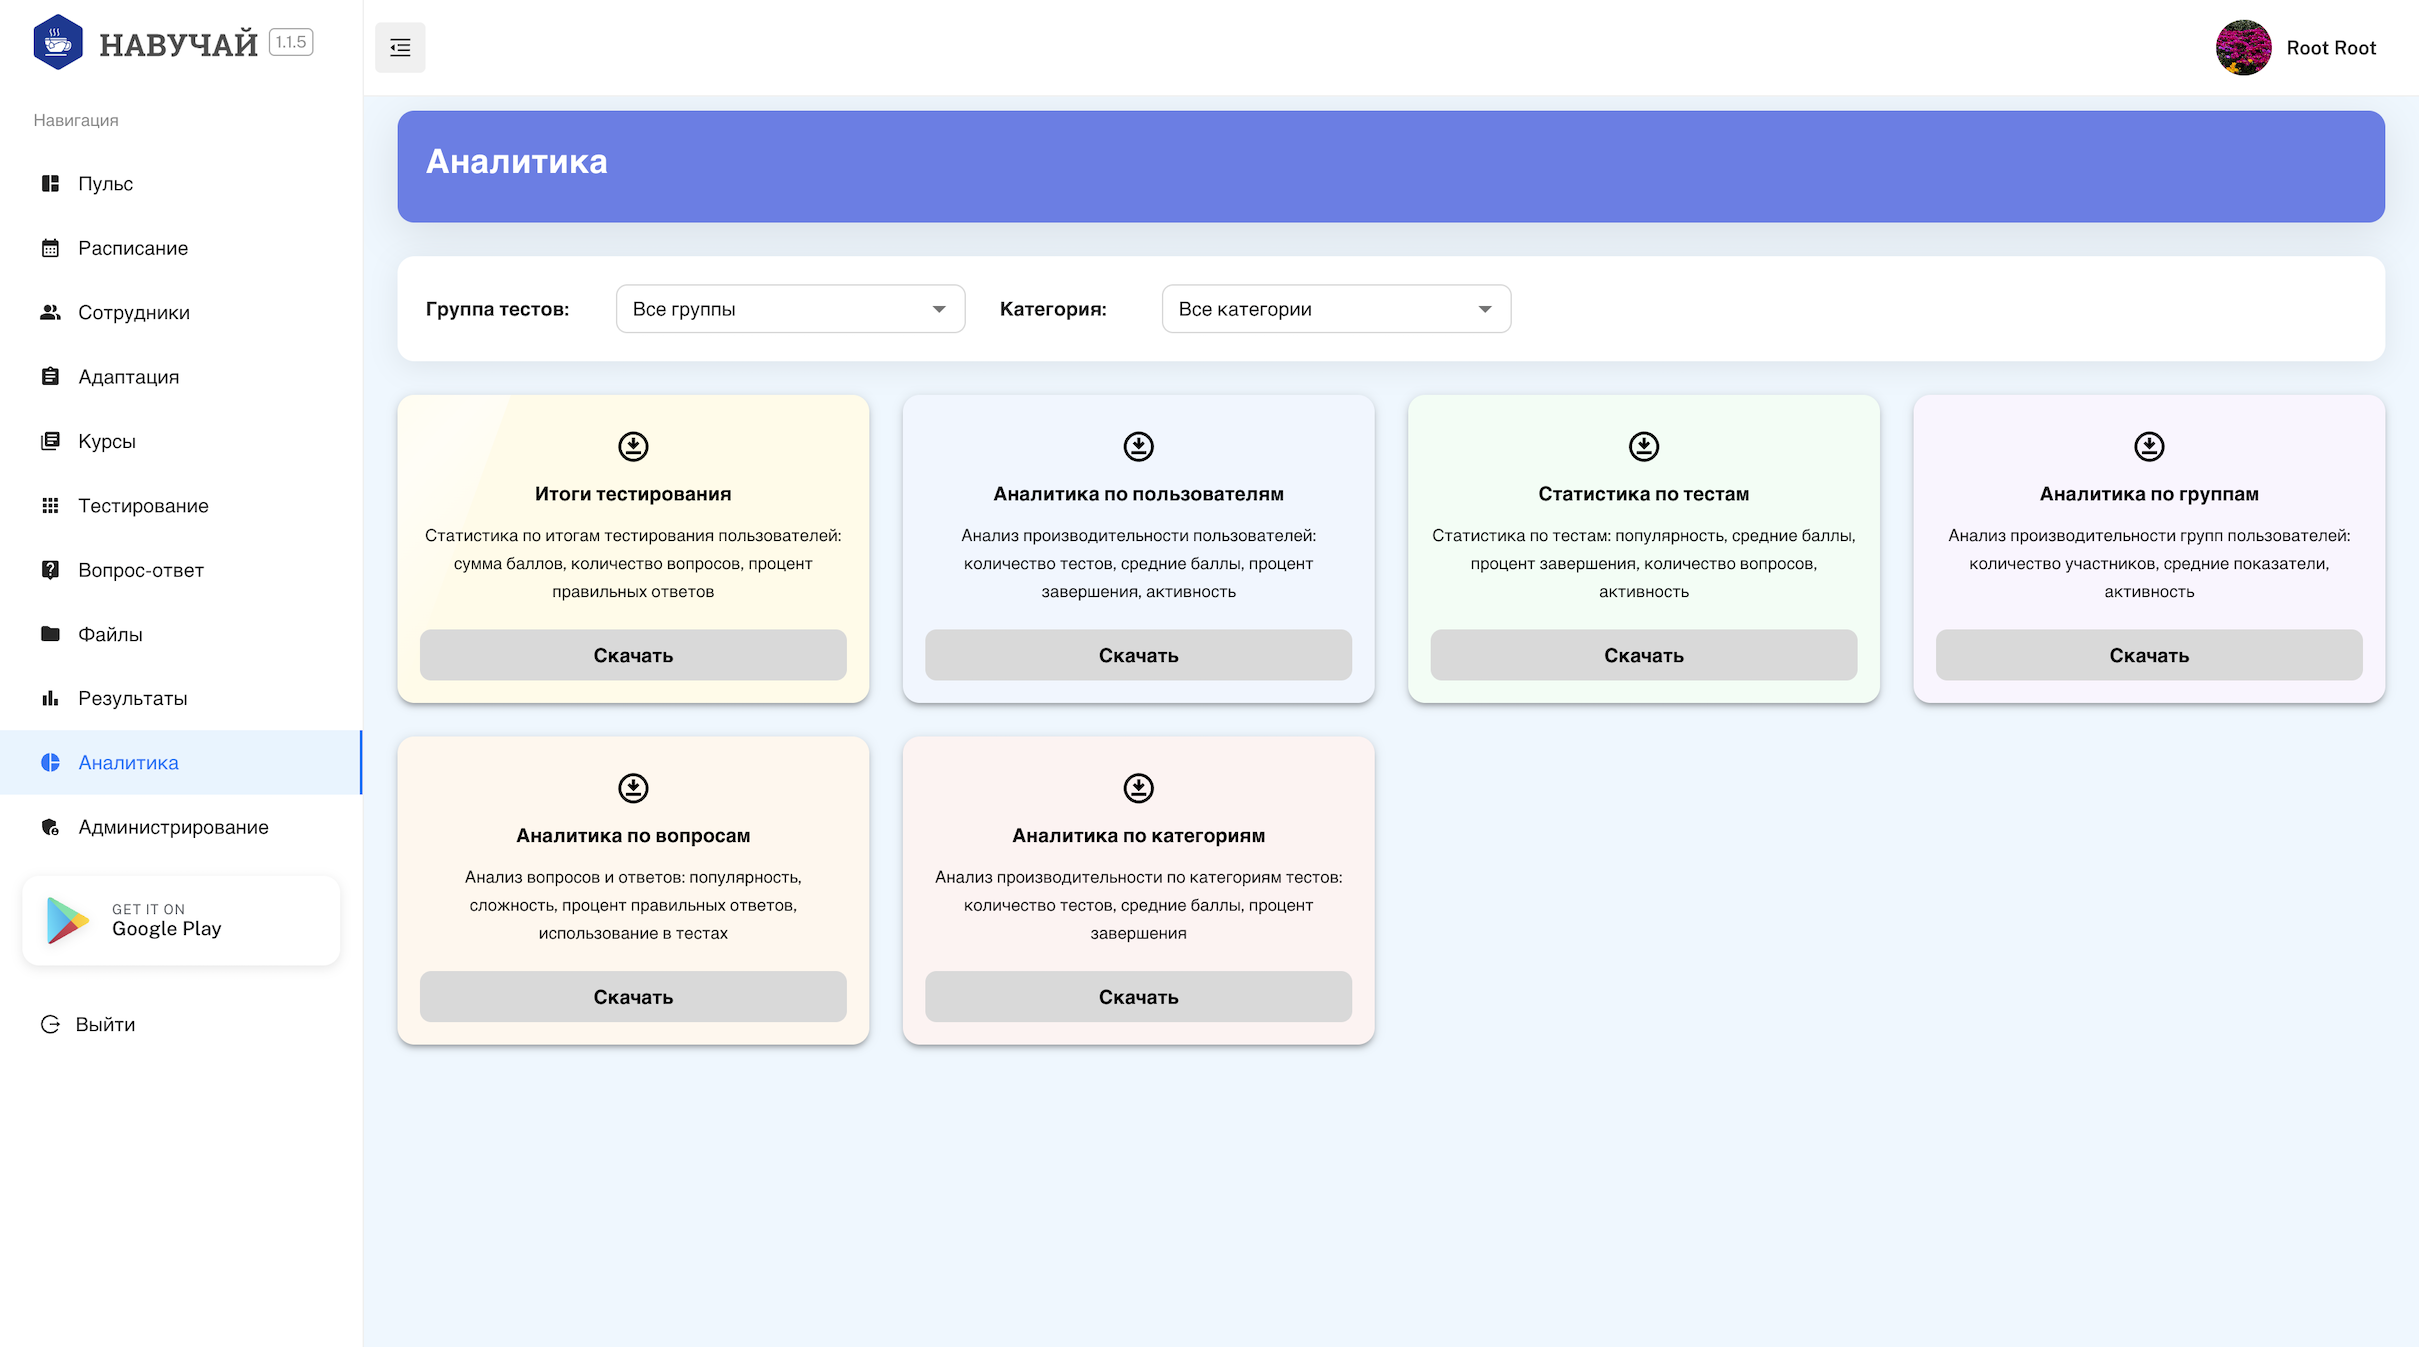The width and height of the screenshot is (2419, 1347).
Task: Go to Вопрос-ответ page
Action: 181,570
